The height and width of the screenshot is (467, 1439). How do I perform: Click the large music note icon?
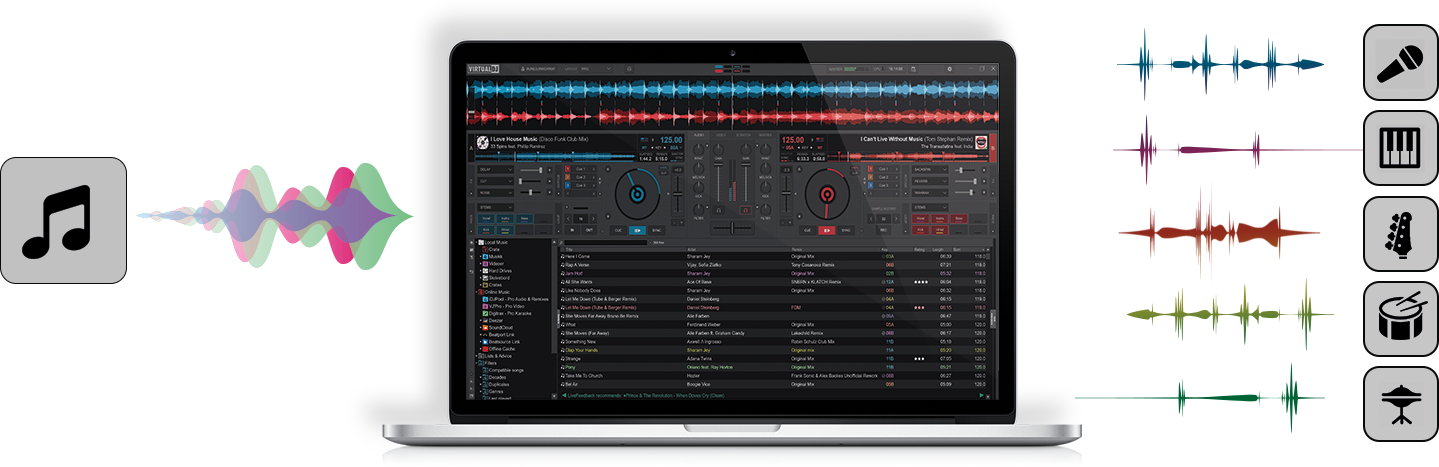(63, 220)
